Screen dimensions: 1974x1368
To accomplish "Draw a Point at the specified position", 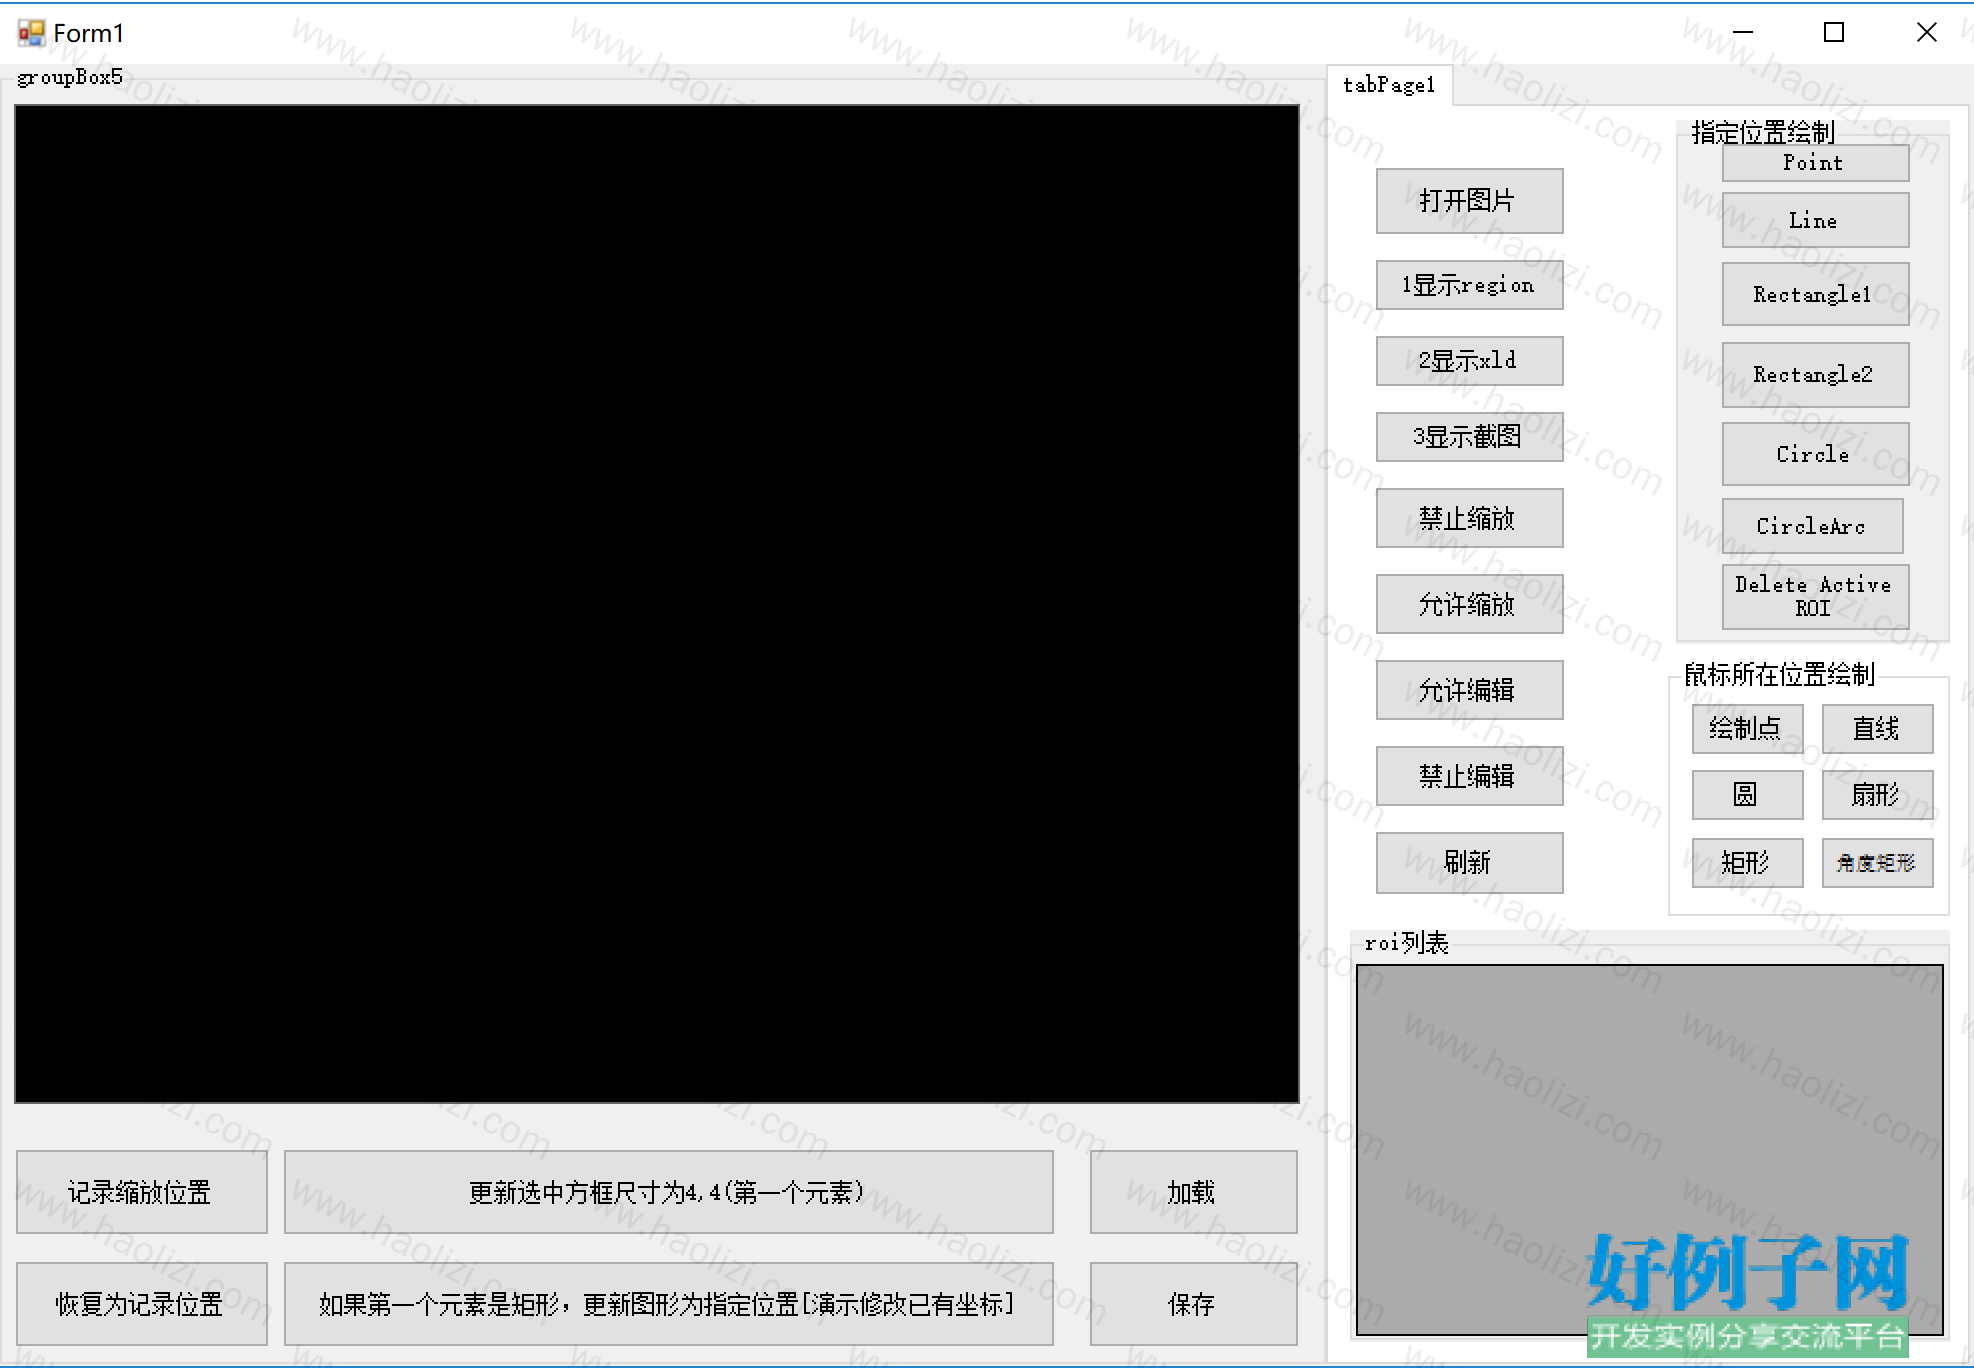I will 1815,163.
